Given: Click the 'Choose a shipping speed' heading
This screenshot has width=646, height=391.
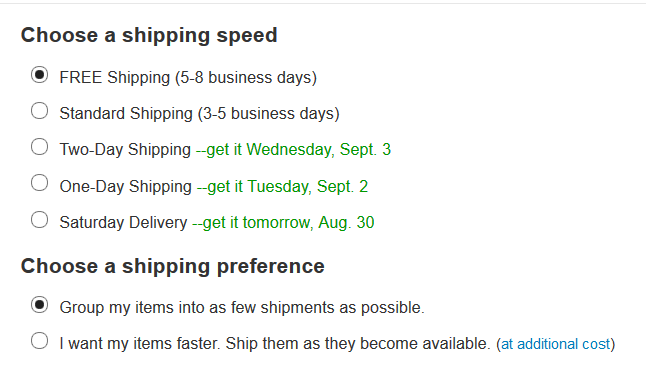Looking at the screenshot, I should pyautogui.click(x=149, y=35).
